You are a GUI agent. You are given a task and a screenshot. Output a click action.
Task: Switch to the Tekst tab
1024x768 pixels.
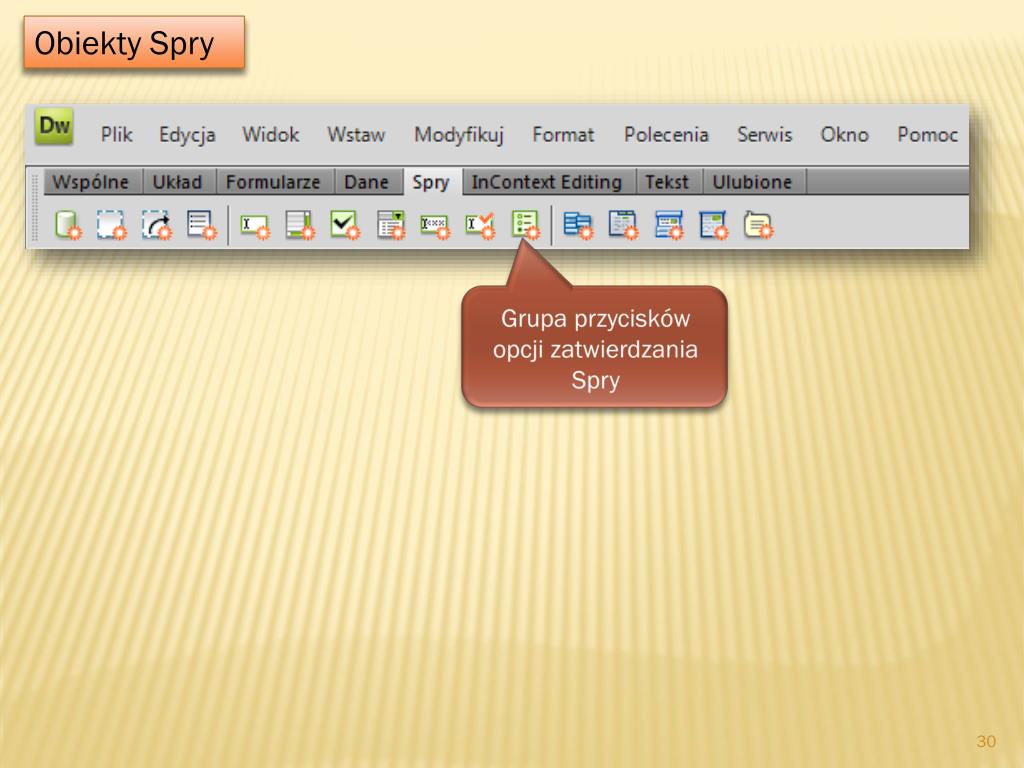(x=667, y=182)
